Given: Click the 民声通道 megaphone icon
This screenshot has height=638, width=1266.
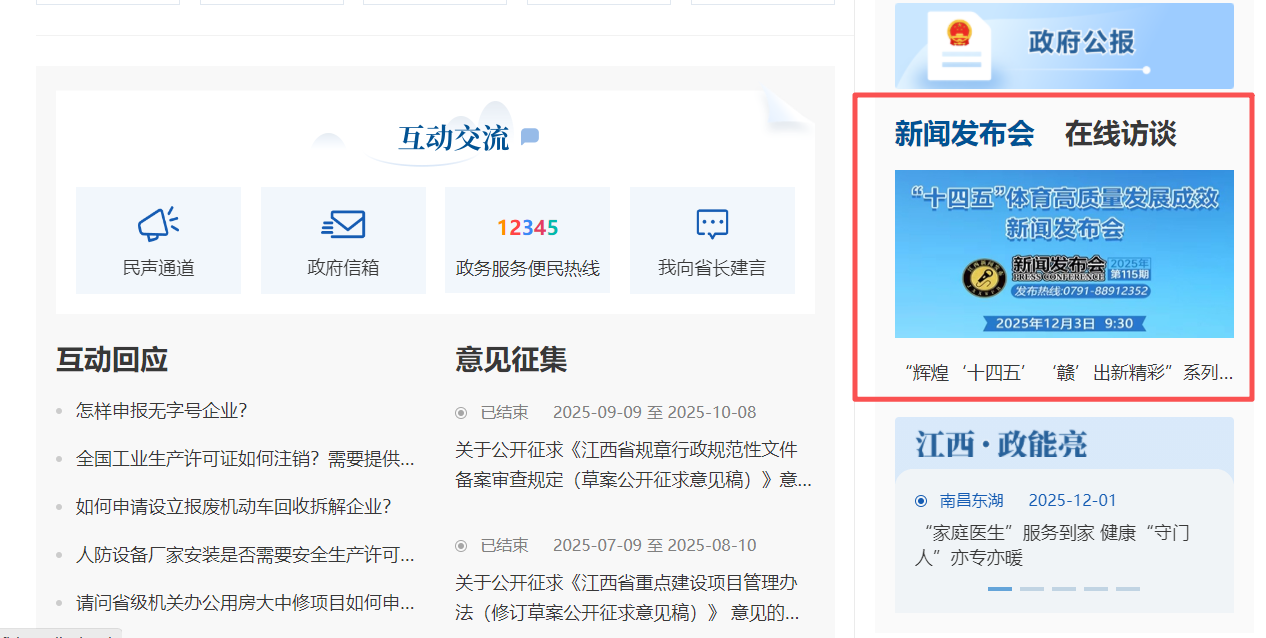Looking at the screenshot, I should (158, 224).
